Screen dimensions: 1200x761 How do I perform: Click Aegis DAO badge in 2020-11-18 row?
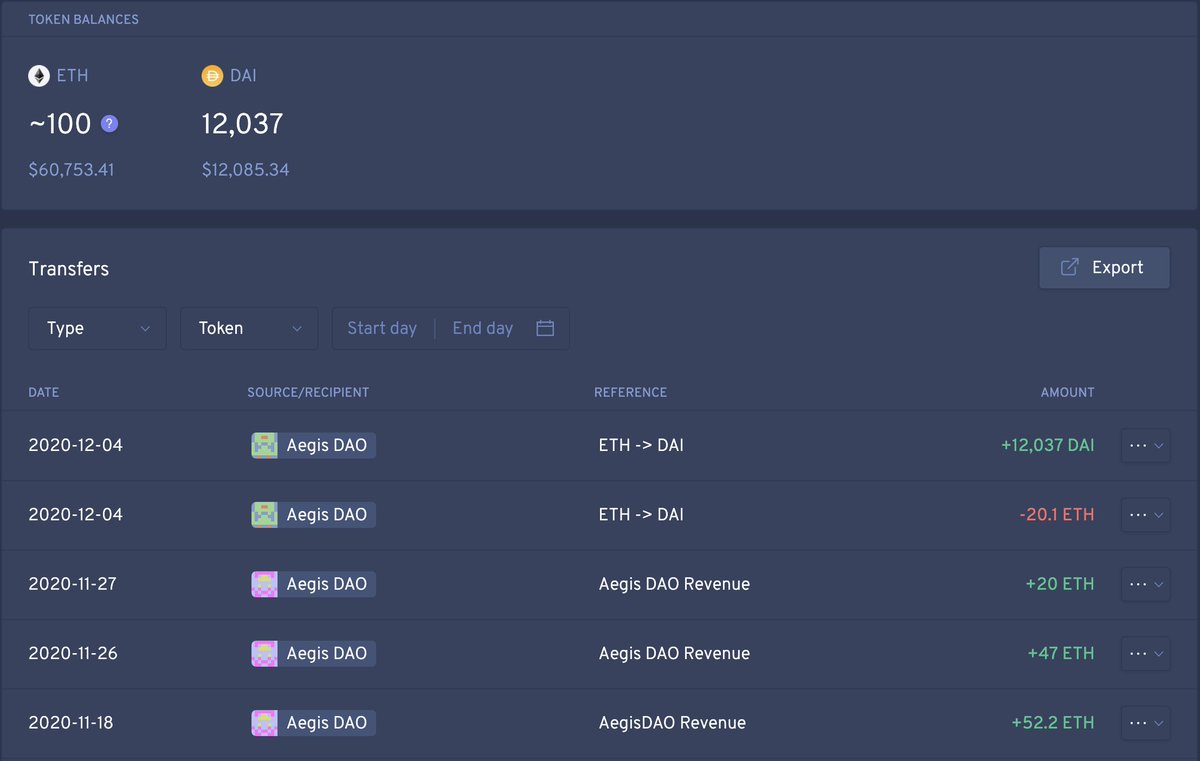pyautogui.click(x=314, y=722)
